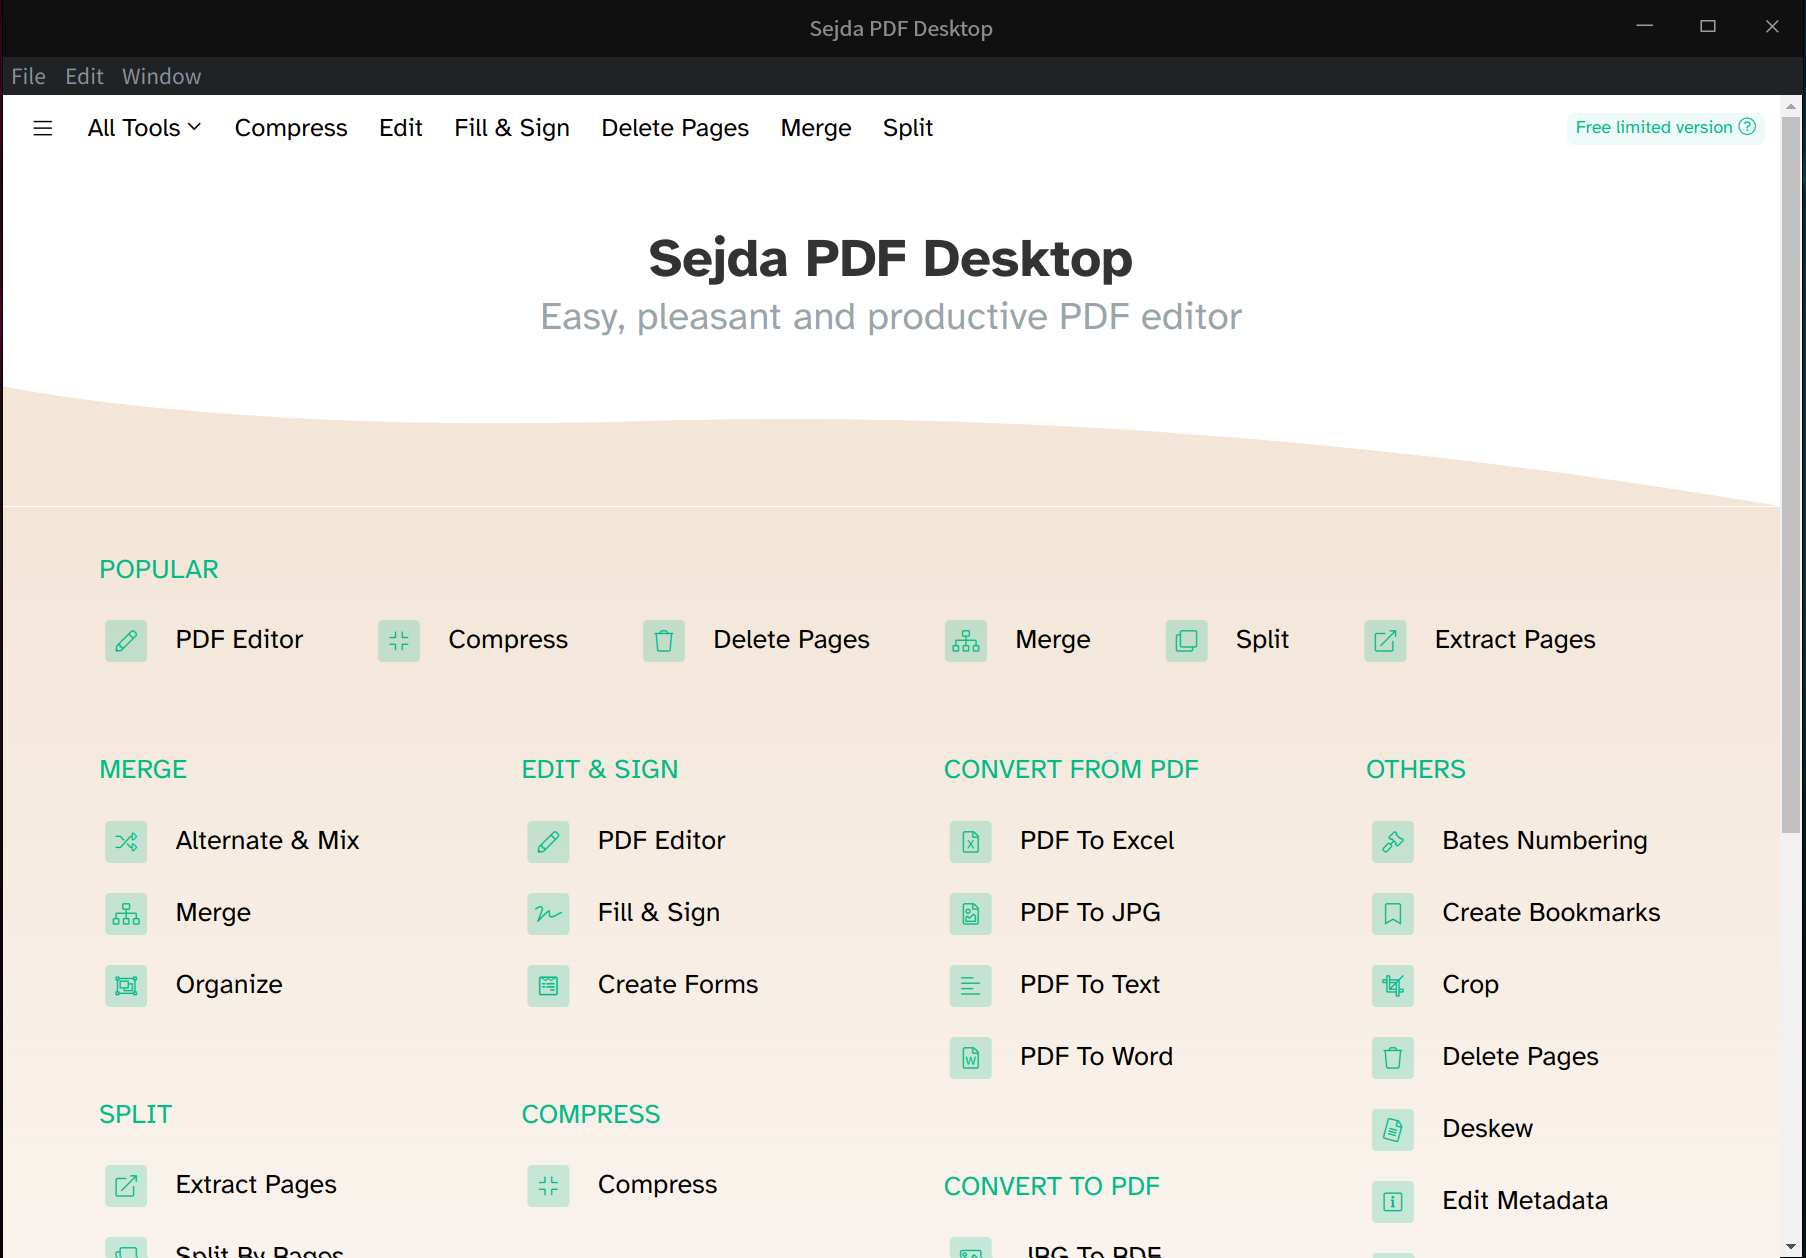The width and height of the screenshot is (1806, 1258).
Task: Open Fill & Sign from top toolbar
Action: (511, 128)
